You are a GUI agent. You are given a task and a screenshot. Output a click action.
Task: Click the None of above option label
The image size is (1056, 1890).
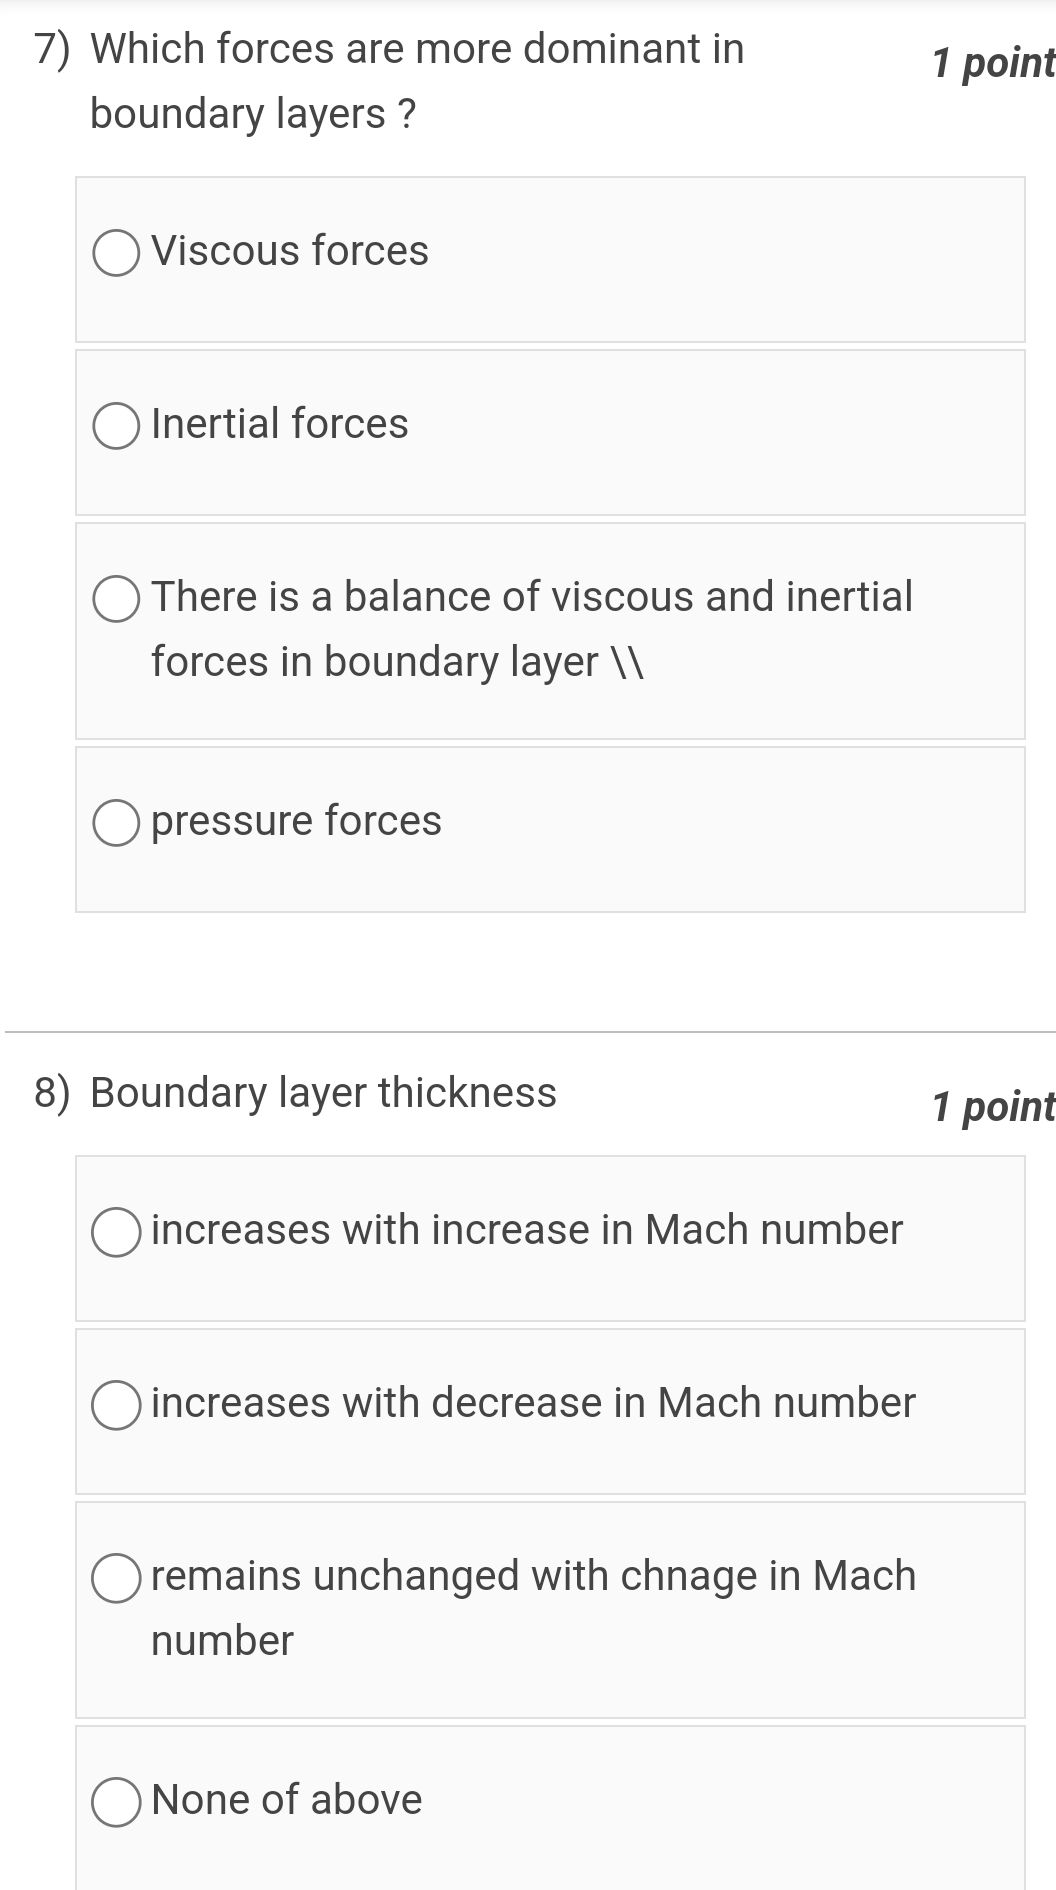285,1799
